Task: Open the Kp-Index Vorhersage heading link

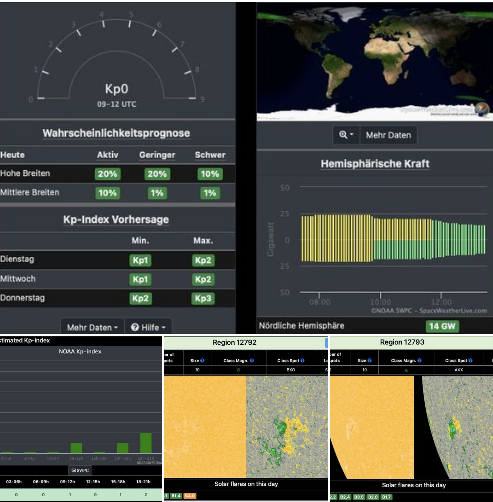Action: pyautogui.click(x=116, y=220)
